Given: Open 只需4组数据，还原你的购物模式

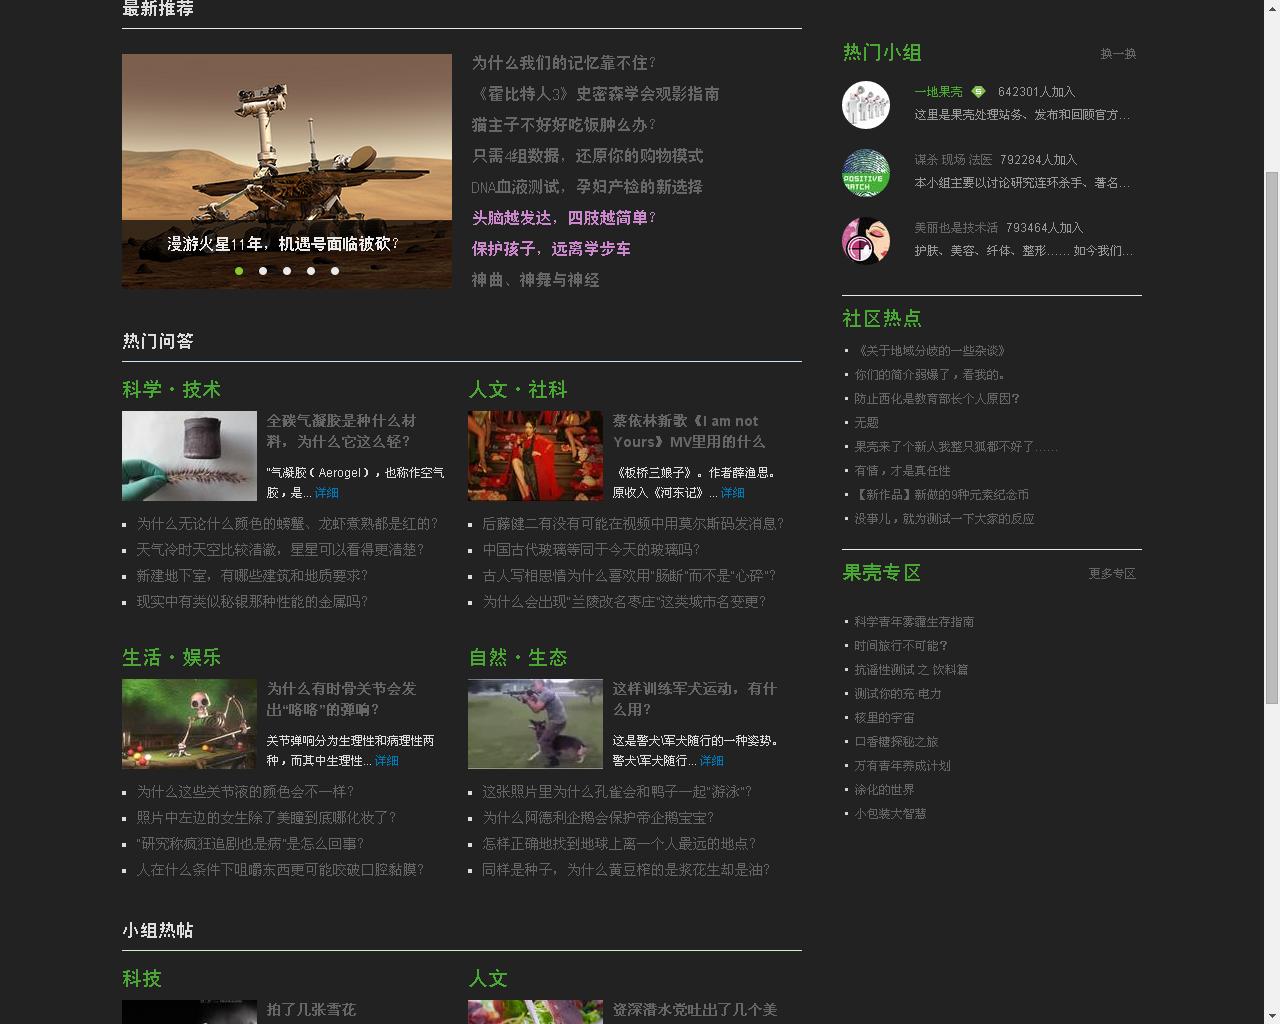Looking at the screenshot, I should click(x=588, y=156).
